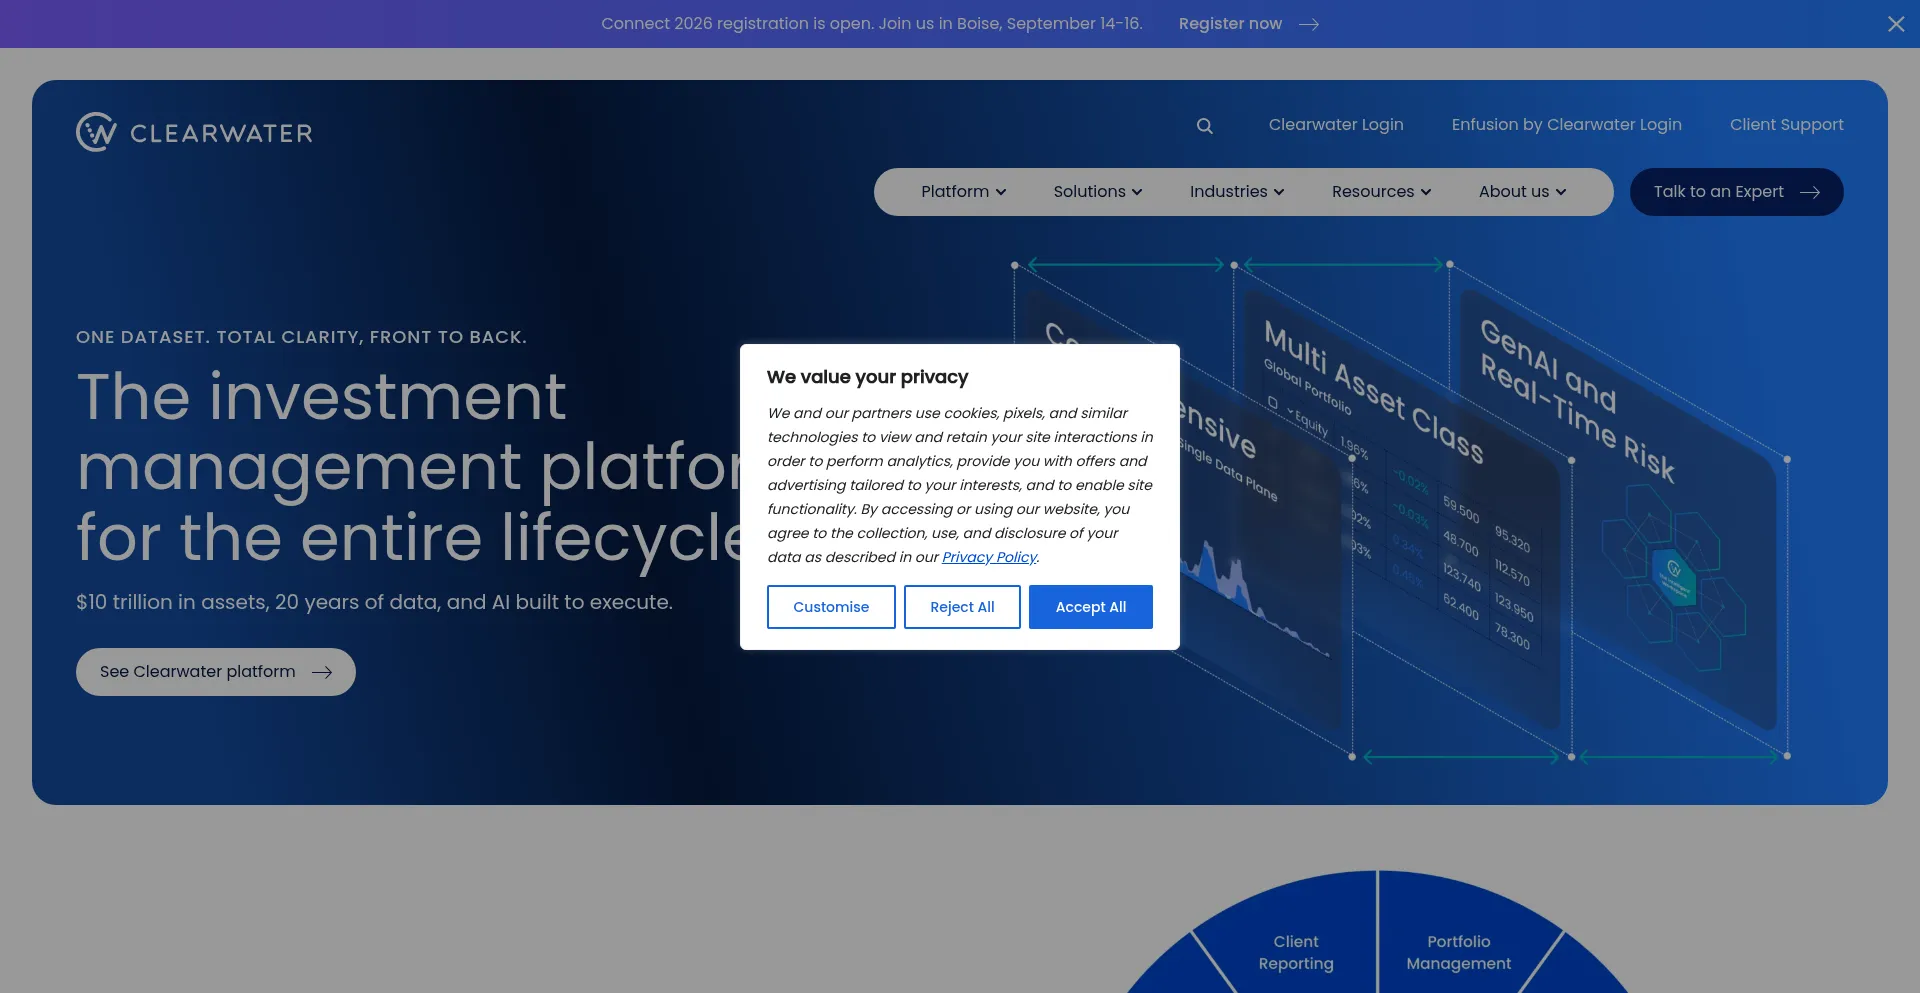The width and height of the screenshot is (1920, 993).
Task: Expand the Solutions menu chevron
Action: coord(1137,192)
